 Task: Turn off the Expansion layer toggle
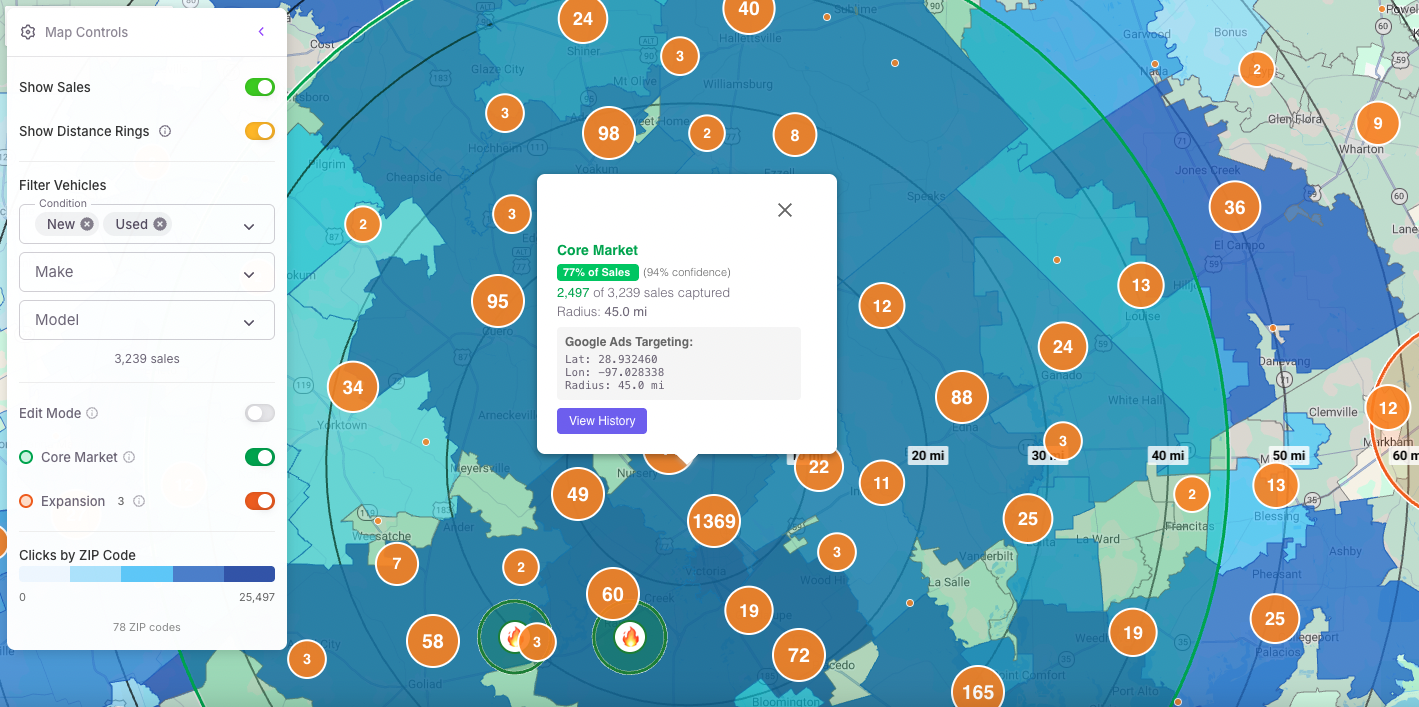tap(259, 501)
